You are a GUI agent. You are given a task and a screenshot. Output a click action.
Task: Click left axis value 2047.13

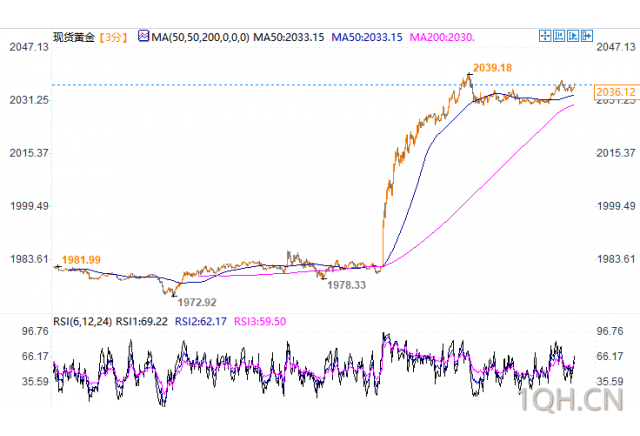tap(29, 47)
